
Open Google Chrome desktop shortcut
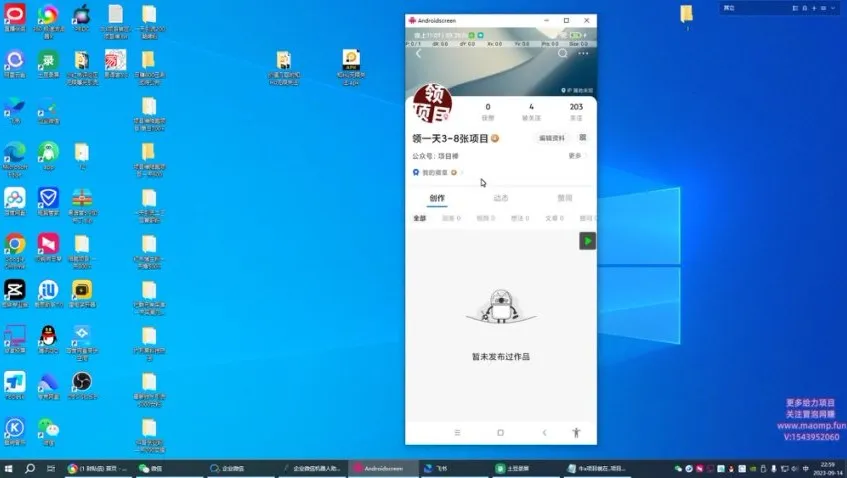[15, 245]
